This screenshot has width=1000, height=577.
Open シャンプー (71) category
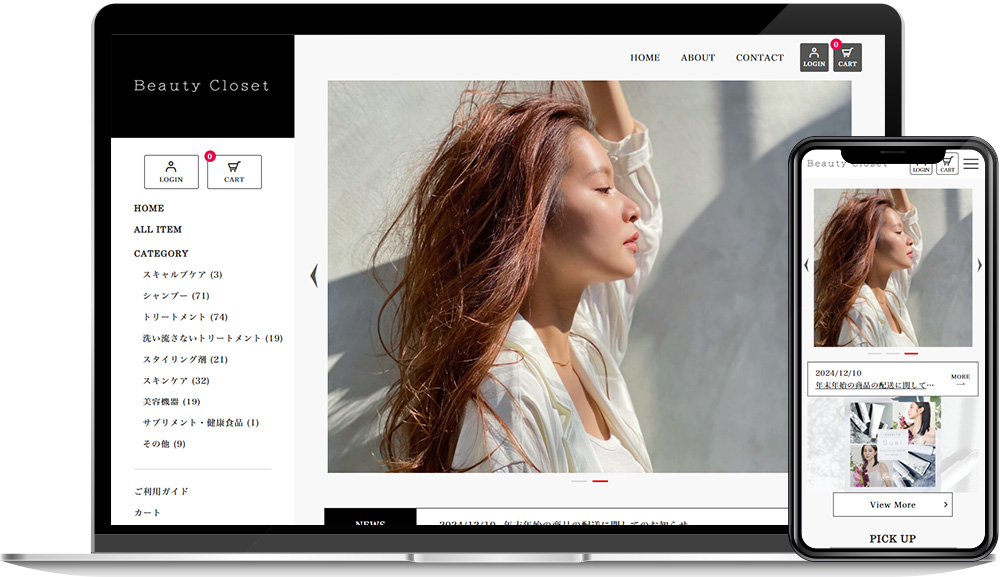coord(176,296)
